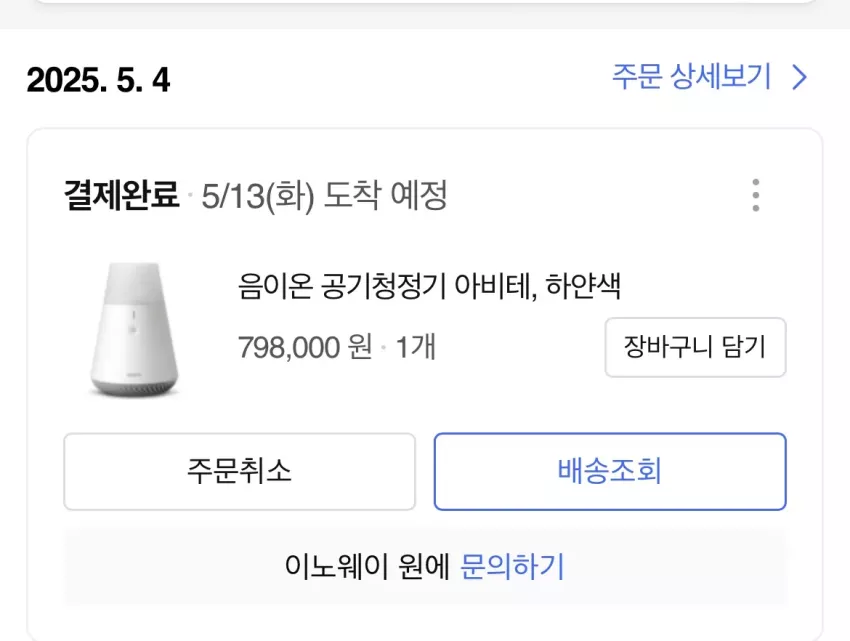Click the 하얀색 color option text
The width and height of the screenshot is (850, 641).
[583, 286]
